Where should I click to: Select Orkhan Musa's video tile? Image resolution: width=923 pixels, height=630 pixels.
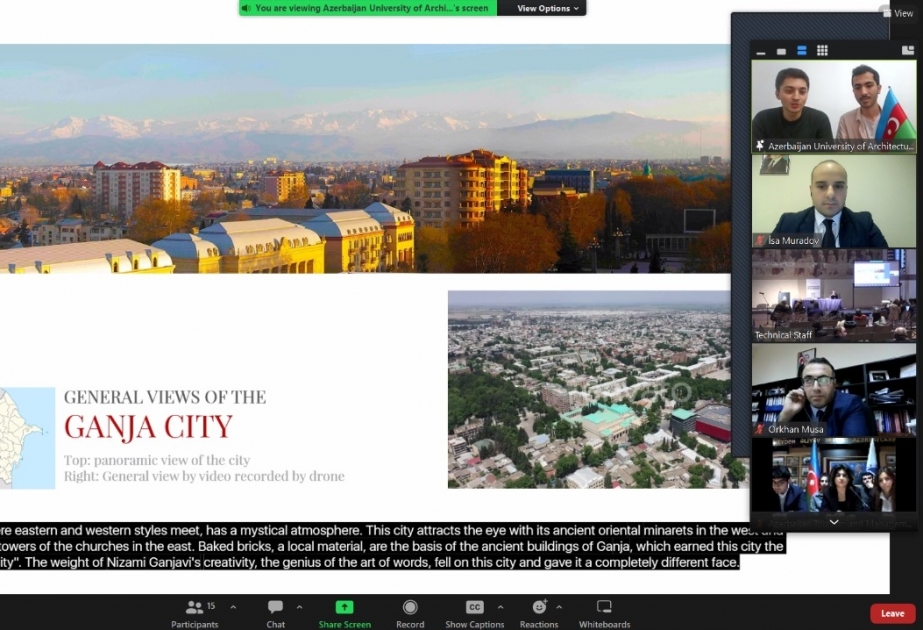click(x=834, y=390)
